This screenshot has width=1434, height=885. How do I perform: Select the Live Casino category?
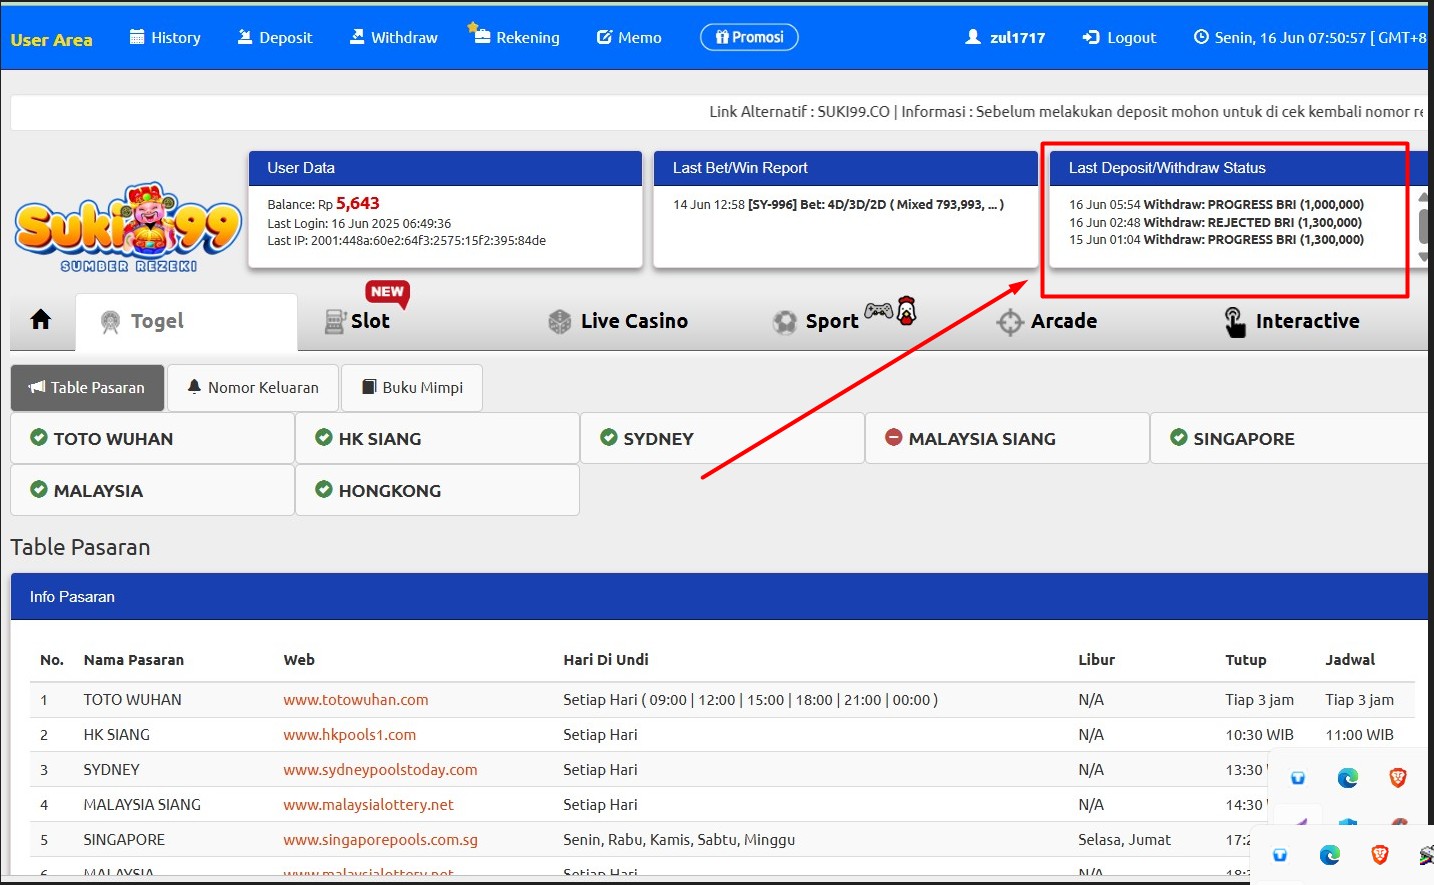click(618, 321)
